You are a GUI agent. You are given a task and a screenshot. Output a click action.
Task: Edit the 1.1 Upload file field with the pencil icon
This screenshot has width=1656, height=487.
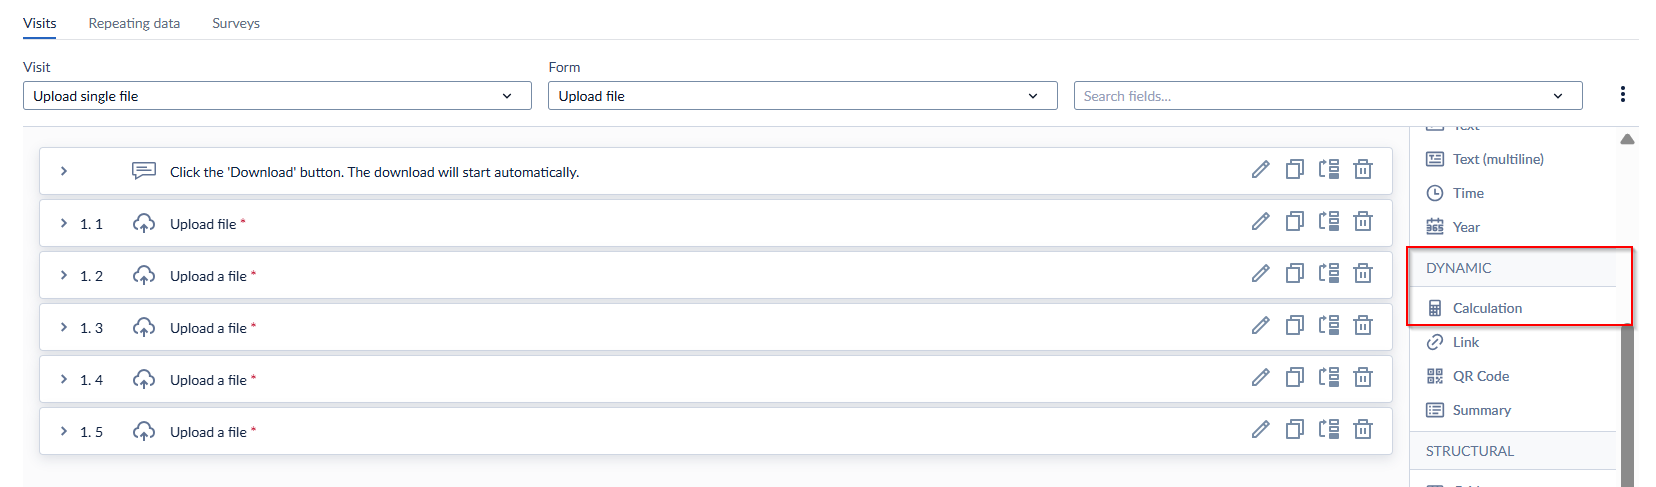tap(1260, 222)
